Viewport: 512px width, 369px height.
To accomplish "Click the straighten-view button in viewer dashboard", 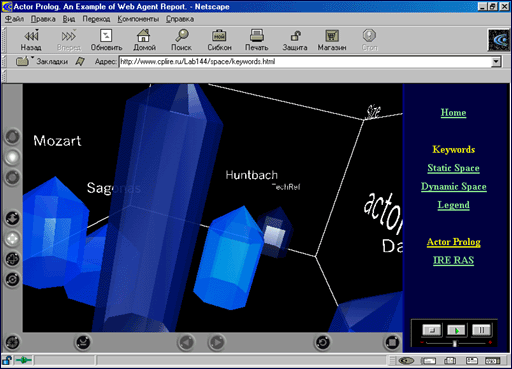I will pos(83,342).
